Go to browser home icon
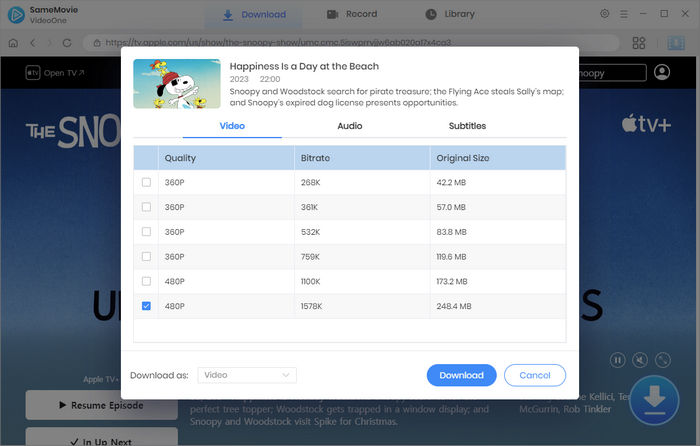Image resolution: width=700 pixels, height=446 pixels. [x=13, y=43]
